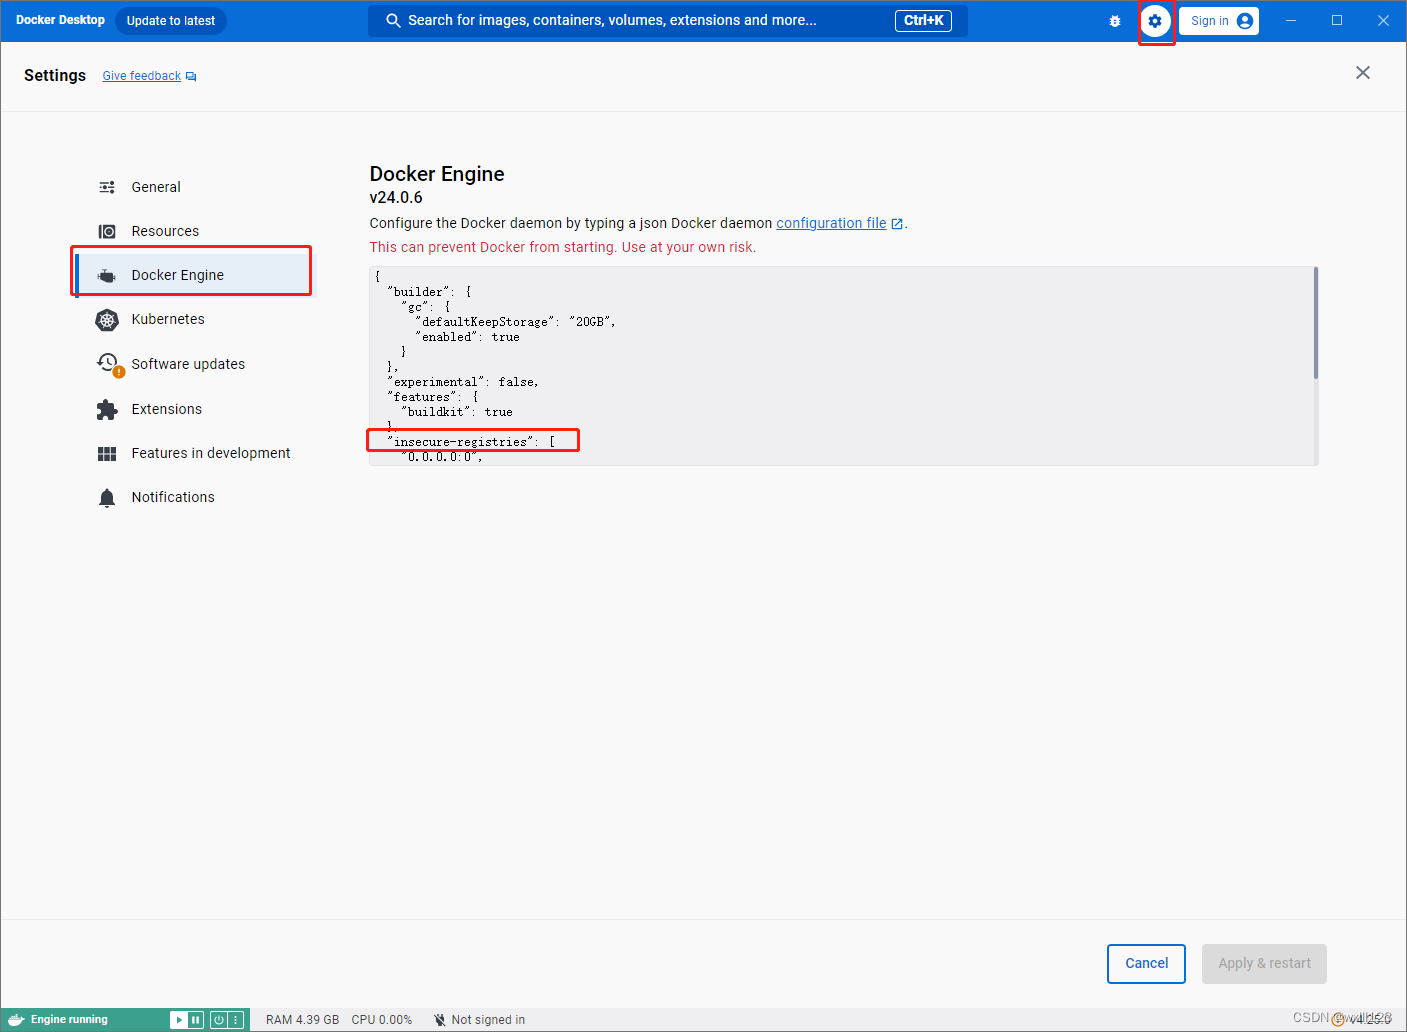
Task: Select the General settings tab
Action: [195, 187]
